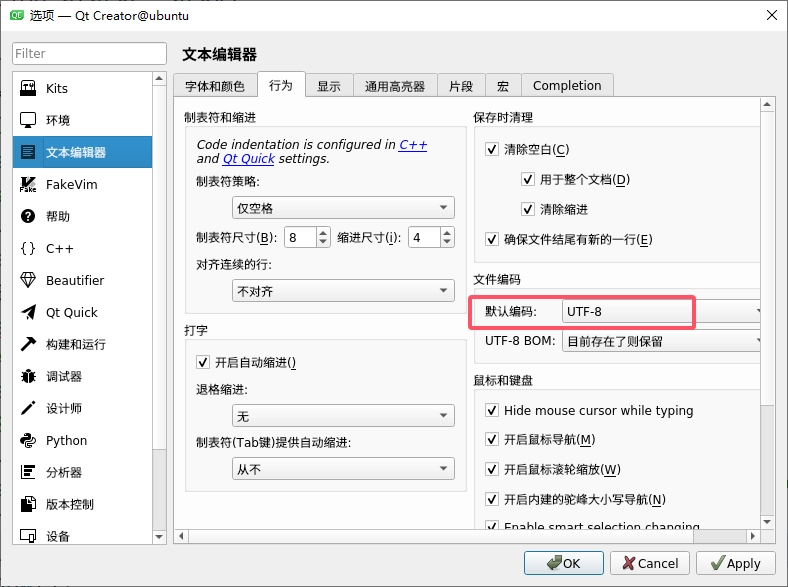Screen dimensions: 788x587
Task: Open the Python category icon
Action: pyautogui.click(x=28, y=441)
